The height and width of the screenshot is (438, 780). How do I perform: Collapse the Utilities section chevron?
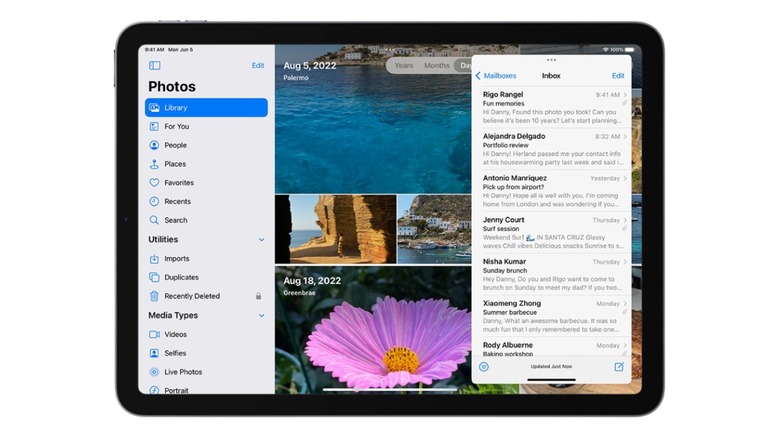coord(262,240)
